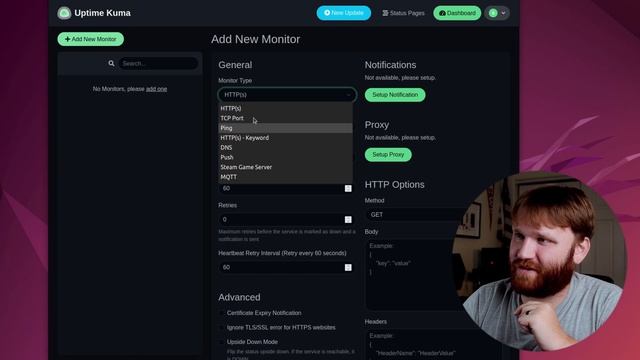Pick the DNS monitor type
640x360 pixels.
[x=285, y=147]
